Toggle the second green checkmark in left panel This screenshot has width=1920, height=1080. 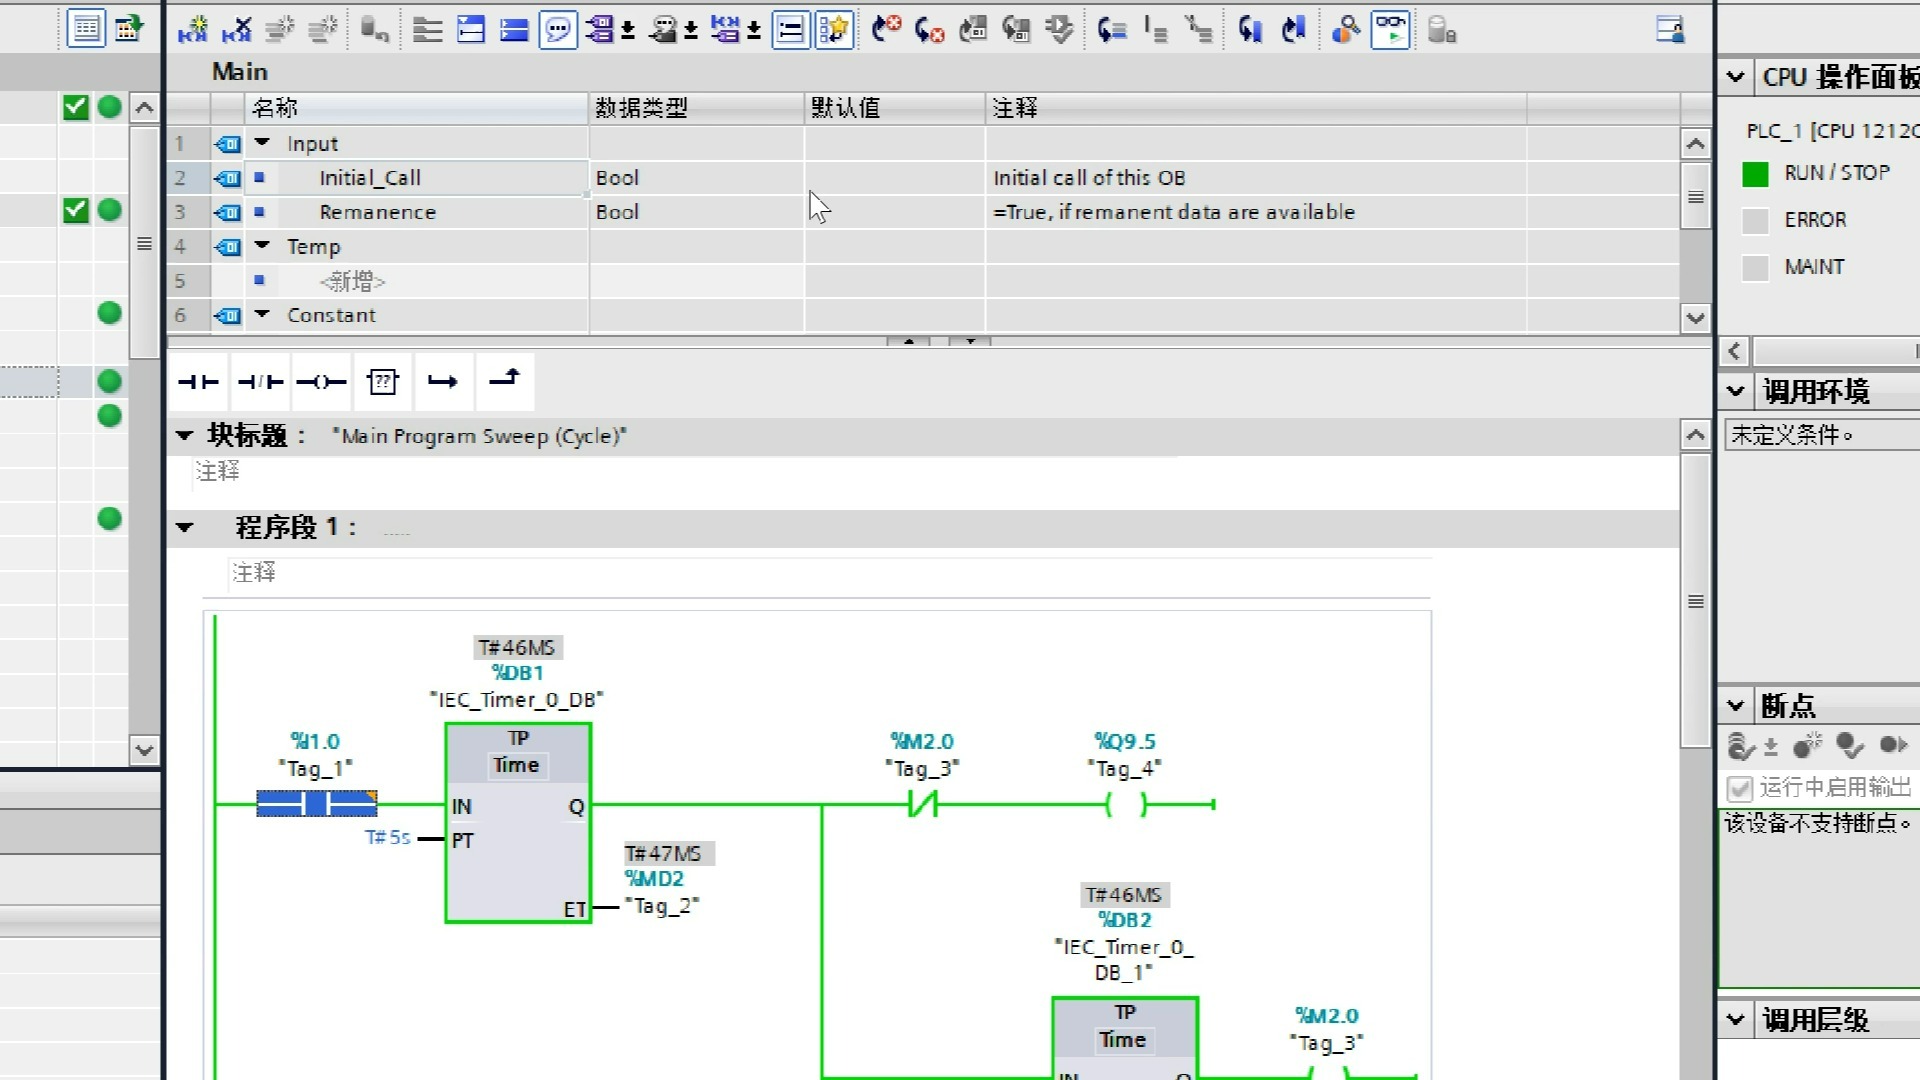[x=75, y=210]
